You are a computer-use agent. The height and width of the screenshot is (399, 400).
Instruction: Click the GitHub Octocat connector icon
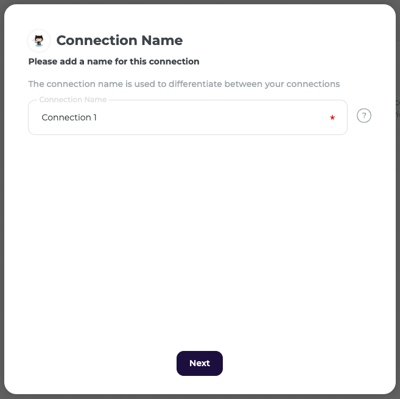click(39, 40)
